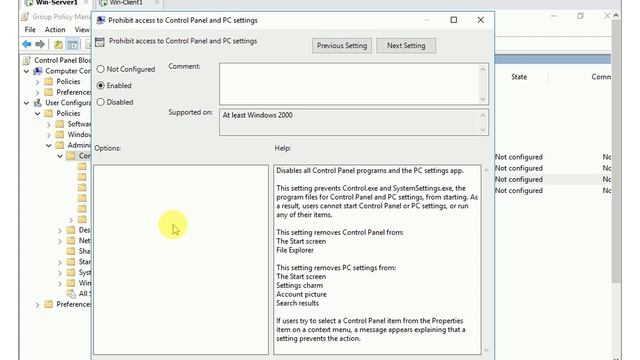Click the State column header in the background window
This screenshot has height=360, width=640.
[519, 77]
